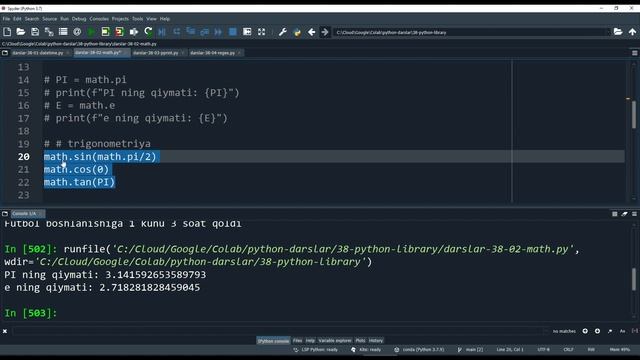640x360 pixels.
Task: Open PYTHONPATH manager python icon
Action: (x=297, y=32)
